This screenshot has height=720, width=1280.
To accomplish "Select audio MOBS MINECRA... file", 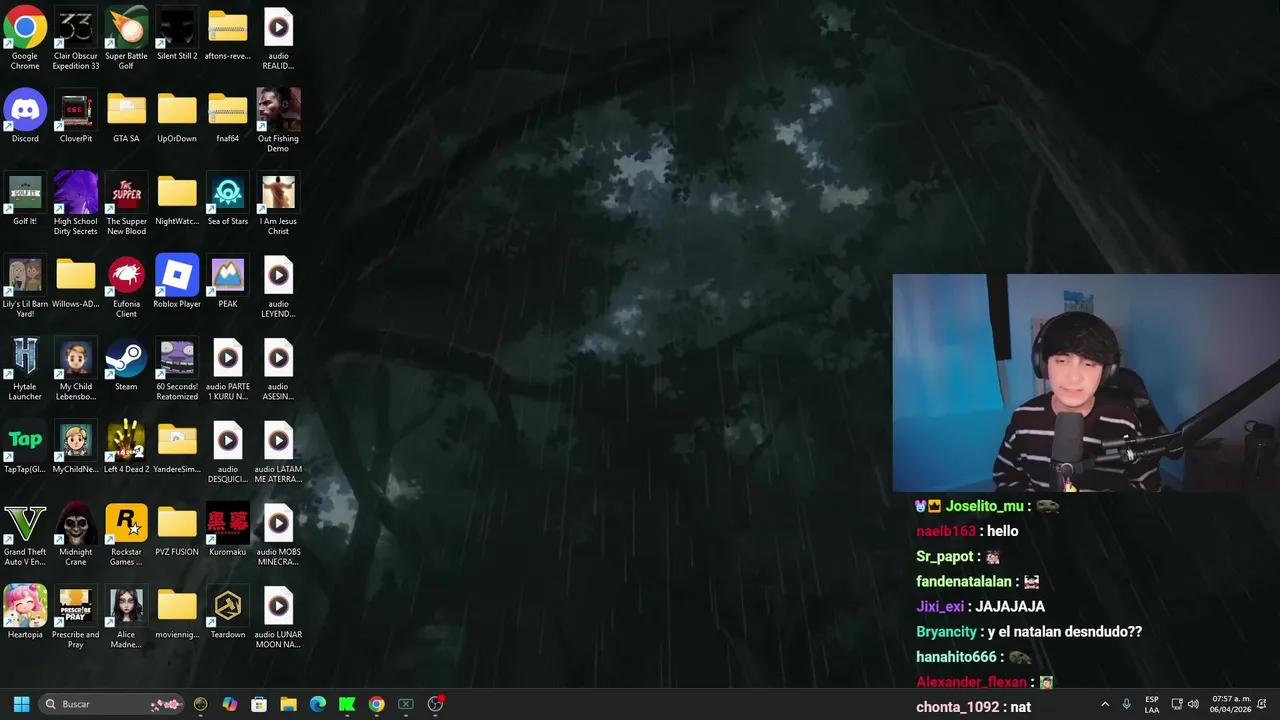I will (278, 535).
